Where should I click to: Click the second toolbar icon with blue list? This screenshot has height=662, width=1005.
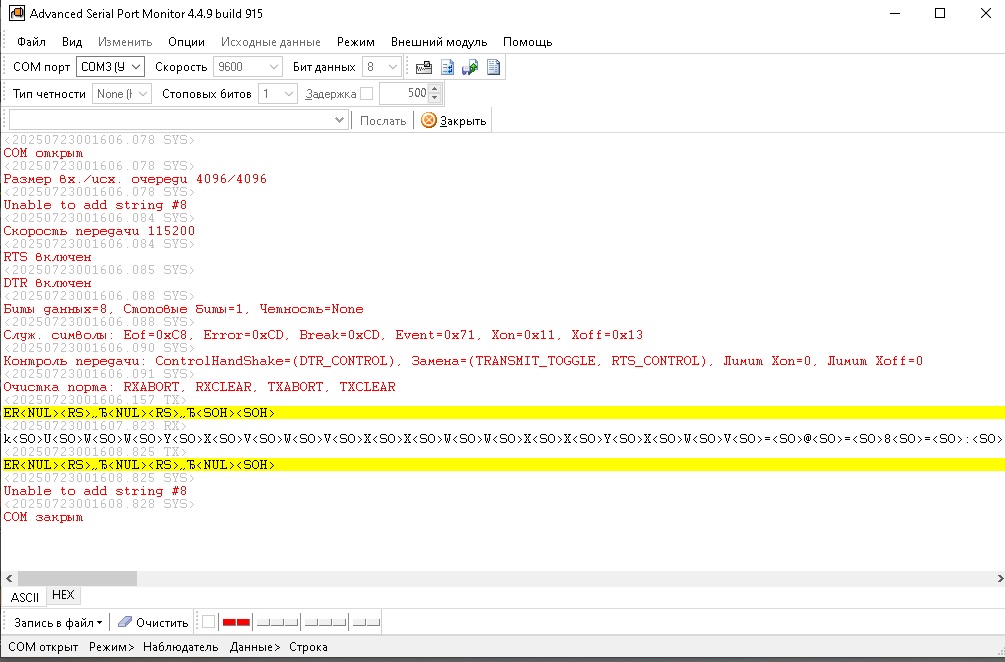tap(447, 67)
